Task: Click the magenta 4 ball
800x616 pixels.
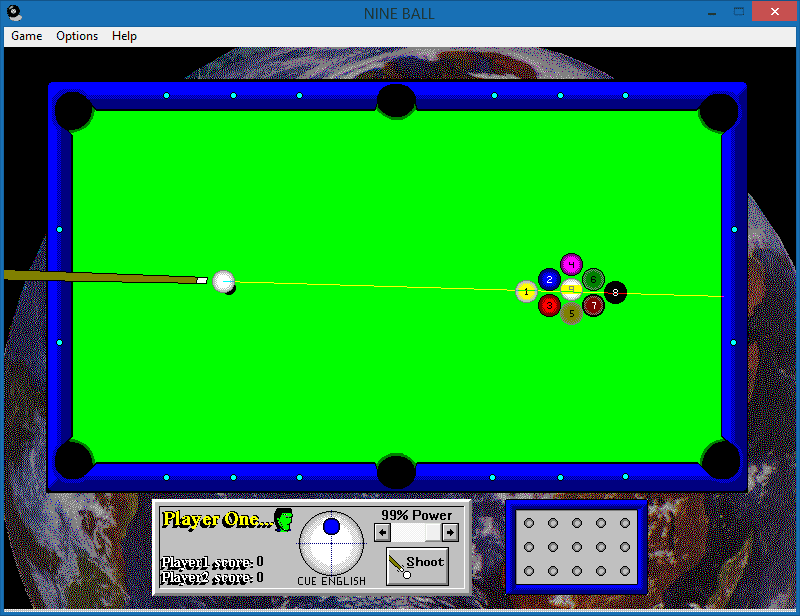Action: (x=571, y=264)
